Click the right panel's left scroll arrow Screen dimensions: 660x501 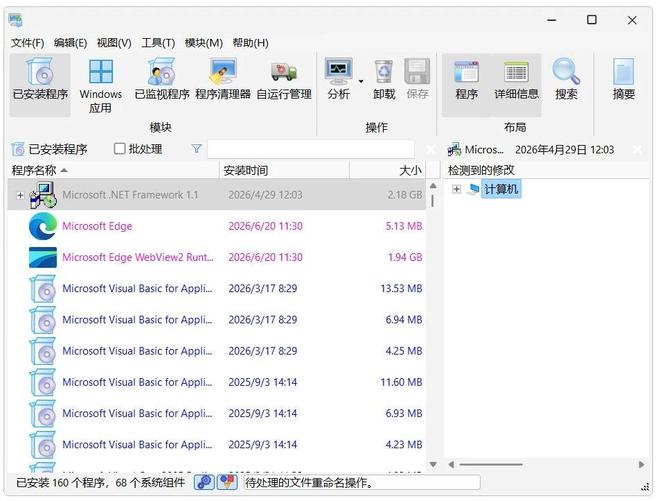pyautogui.click(x=451, y=465)
